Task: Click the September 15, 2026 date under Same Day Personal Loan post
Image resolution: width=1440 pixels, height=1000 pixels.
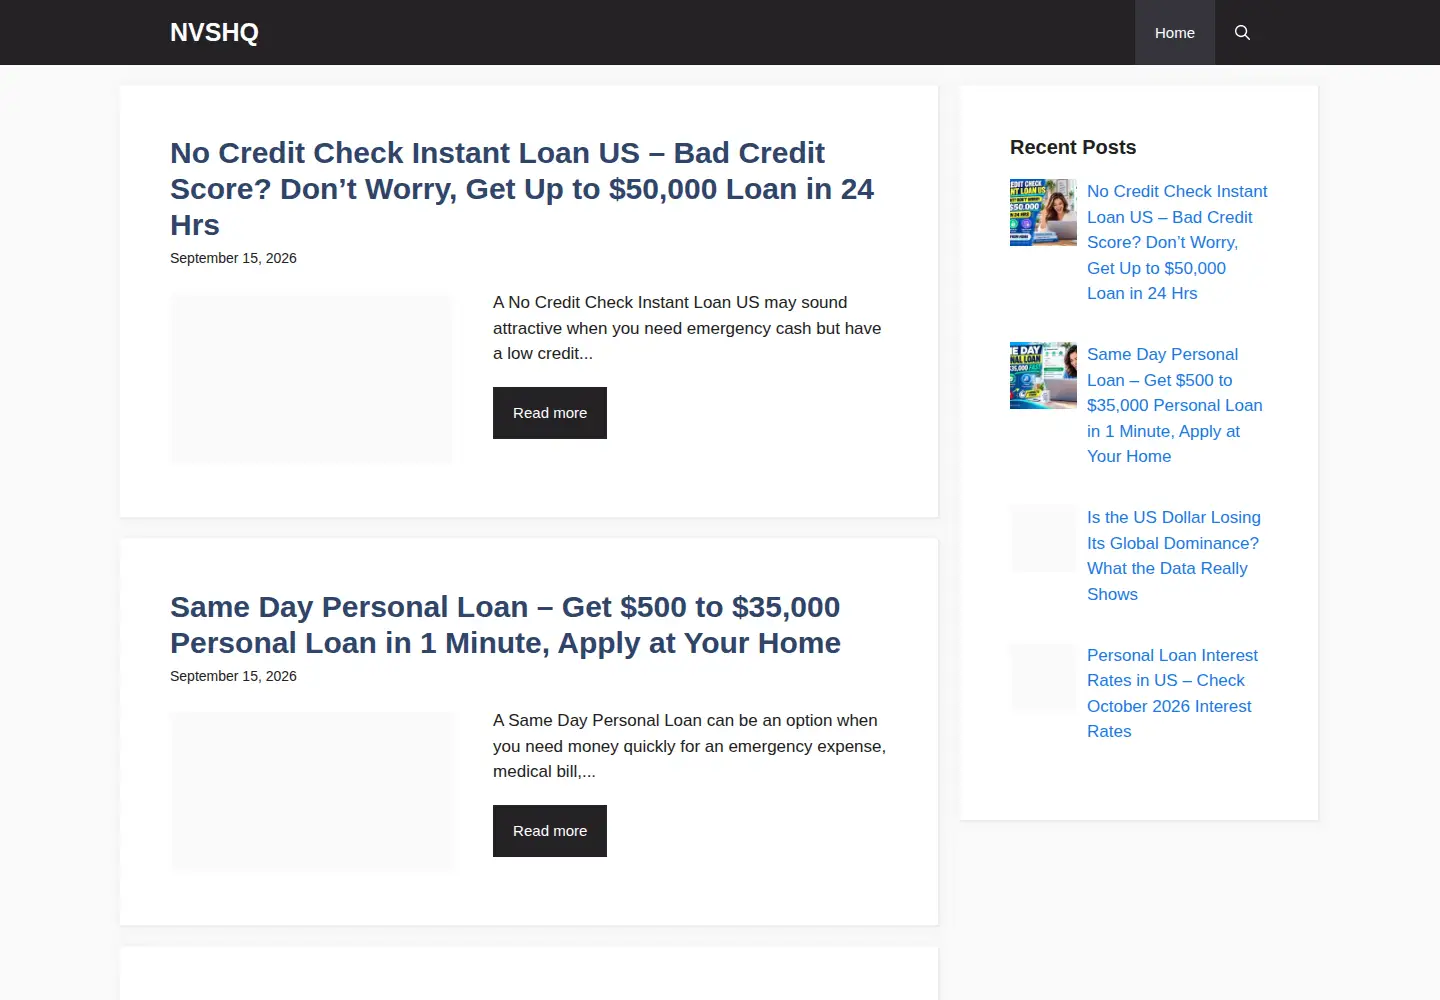Action: (x=233, y=676)
